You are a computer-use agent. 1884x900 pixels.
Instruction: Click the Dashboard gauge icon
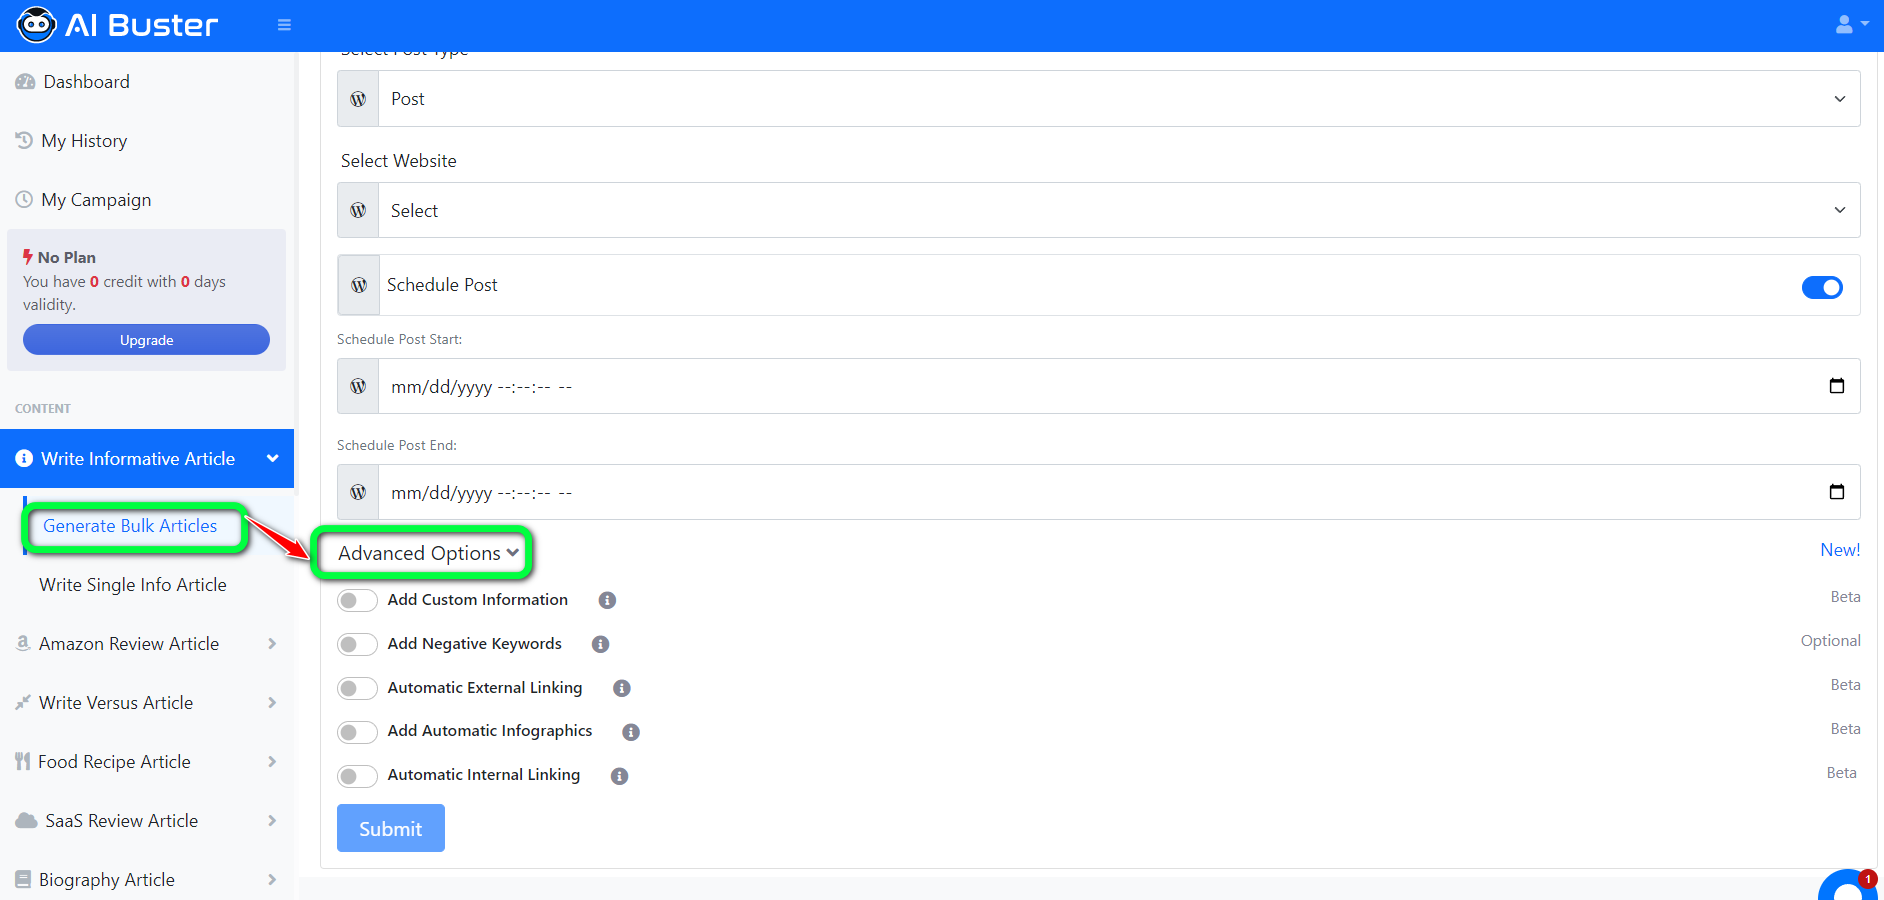tap(25, 82)
